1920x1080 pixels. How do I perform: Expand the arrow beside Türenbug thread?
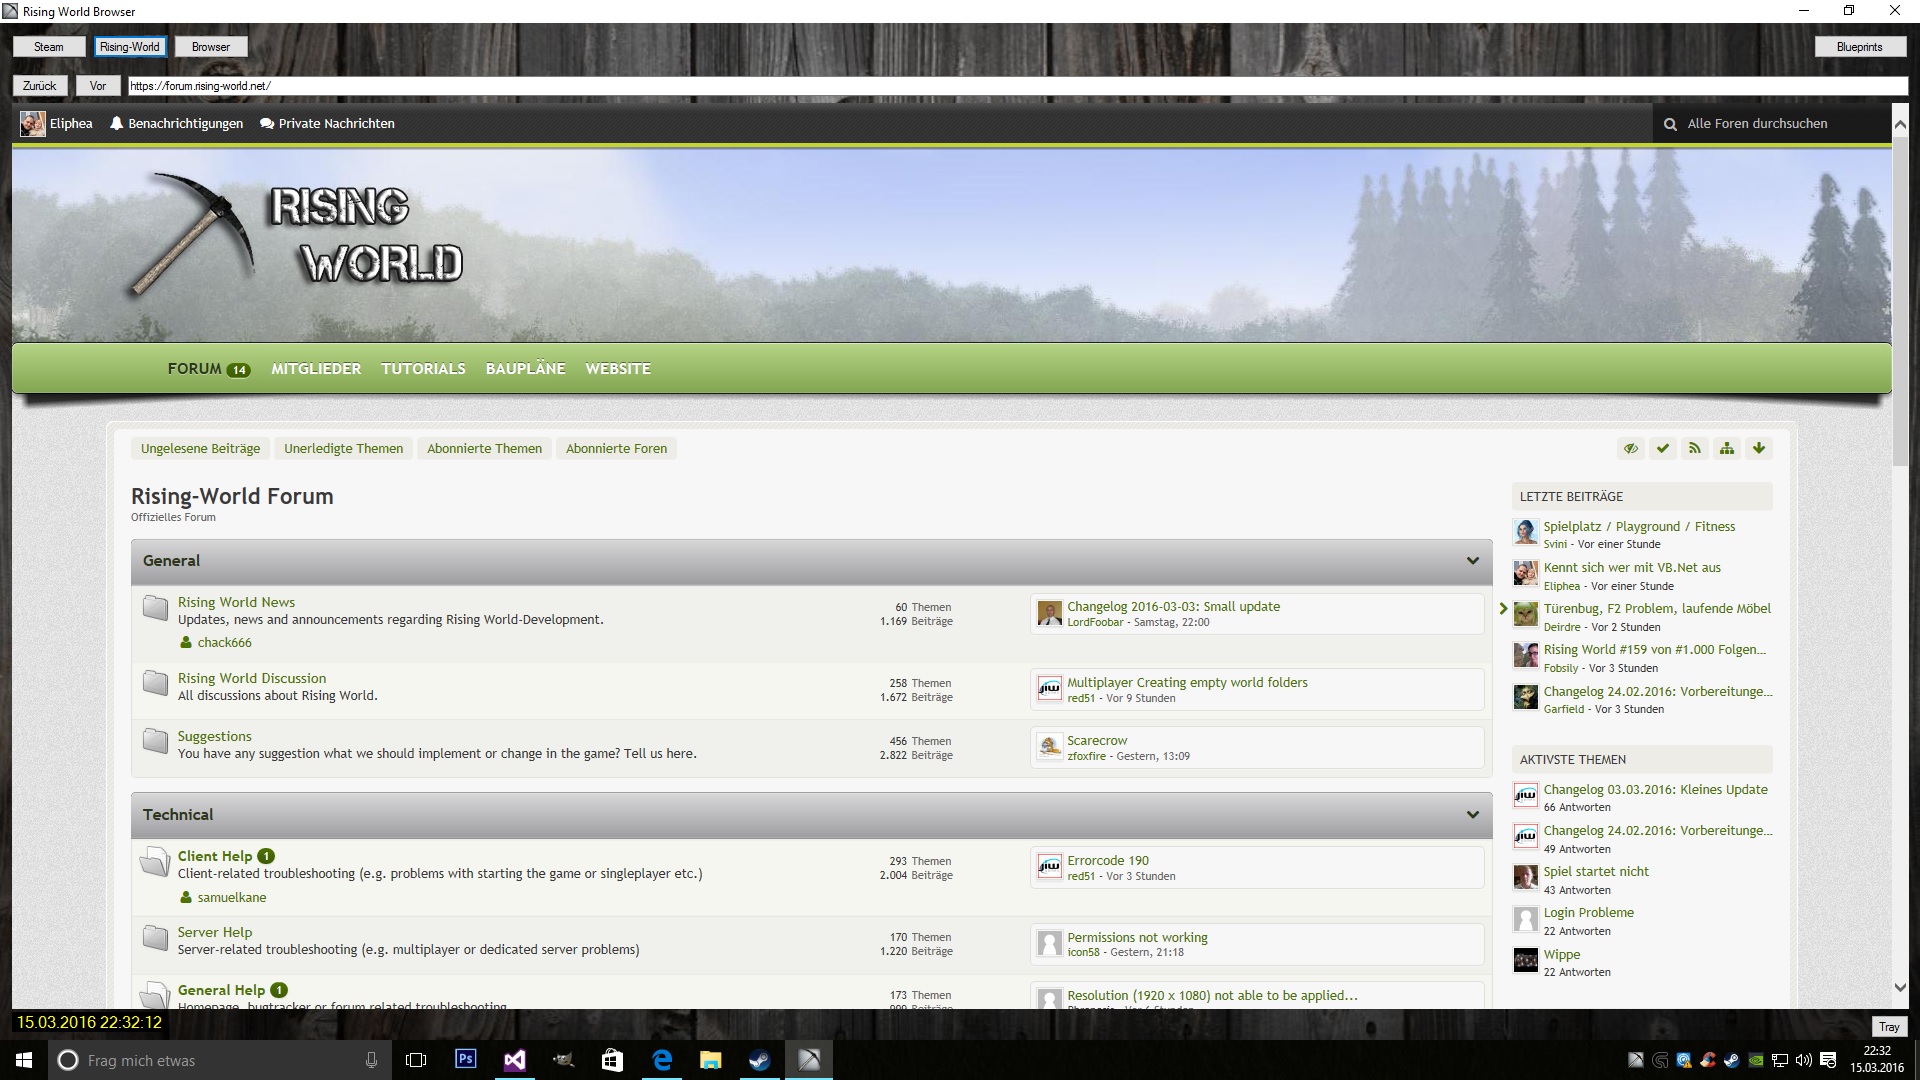point(1503,608)
